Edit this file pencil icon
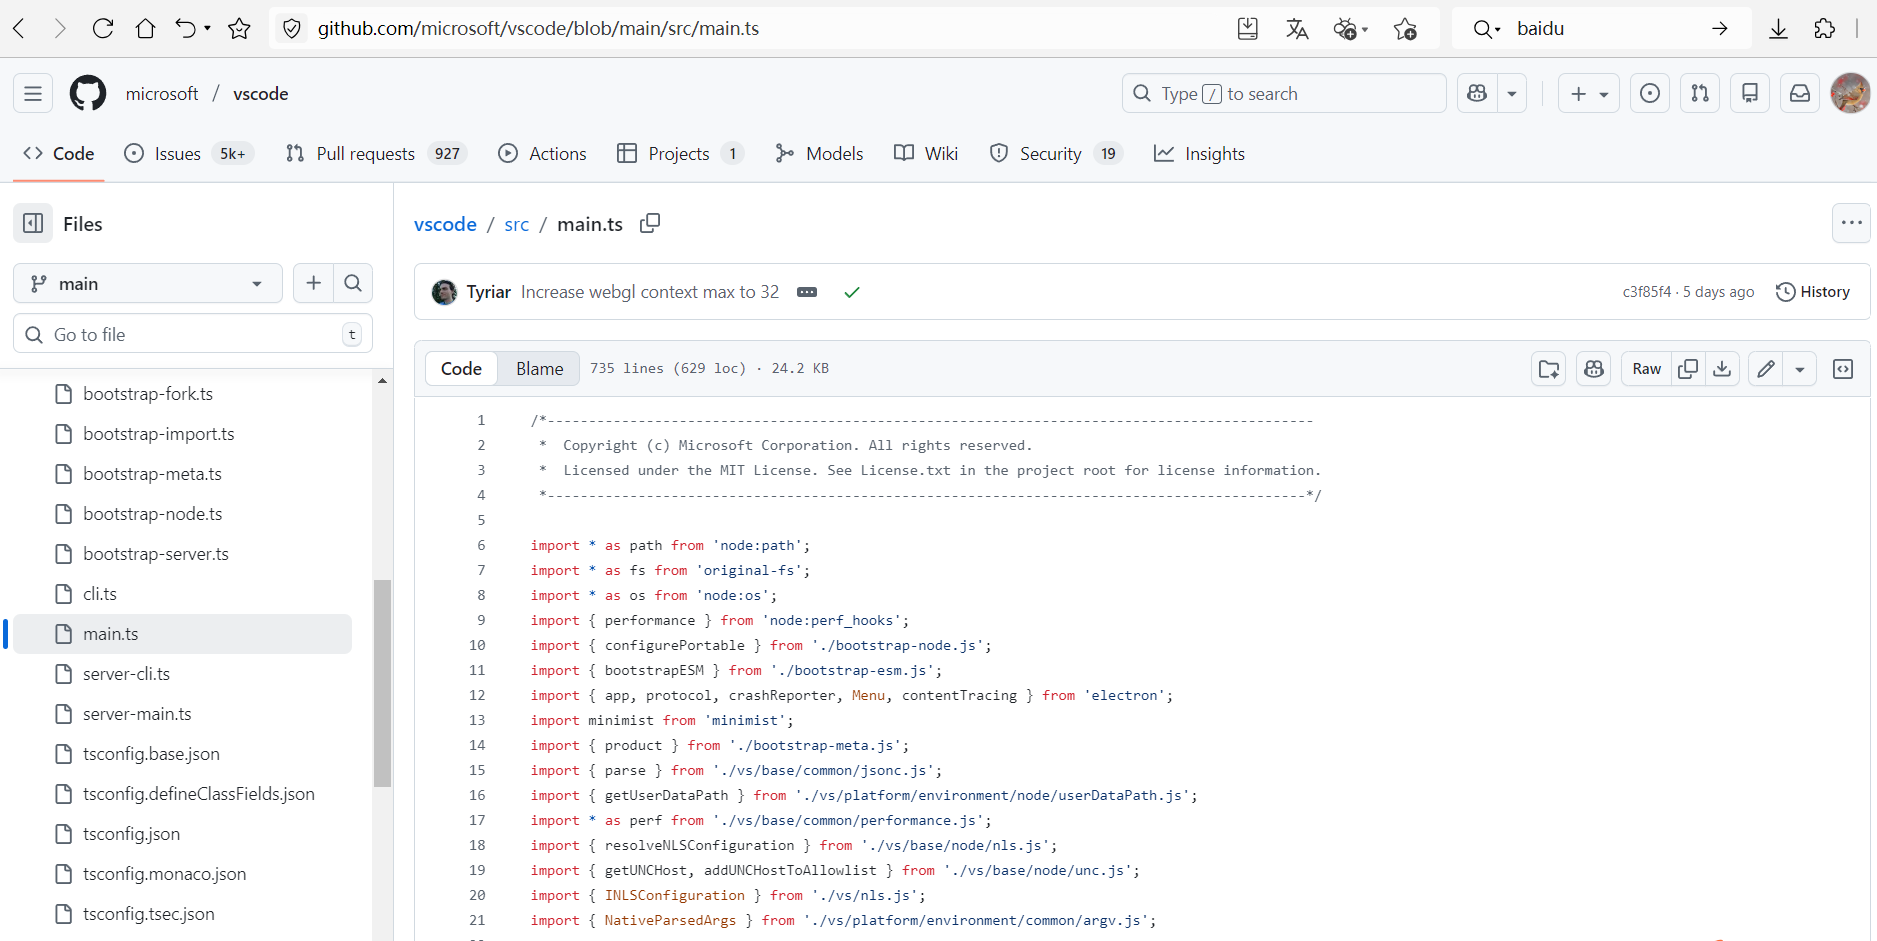The width and height of the screenshot is (1877, 941). coord(1766,369)
